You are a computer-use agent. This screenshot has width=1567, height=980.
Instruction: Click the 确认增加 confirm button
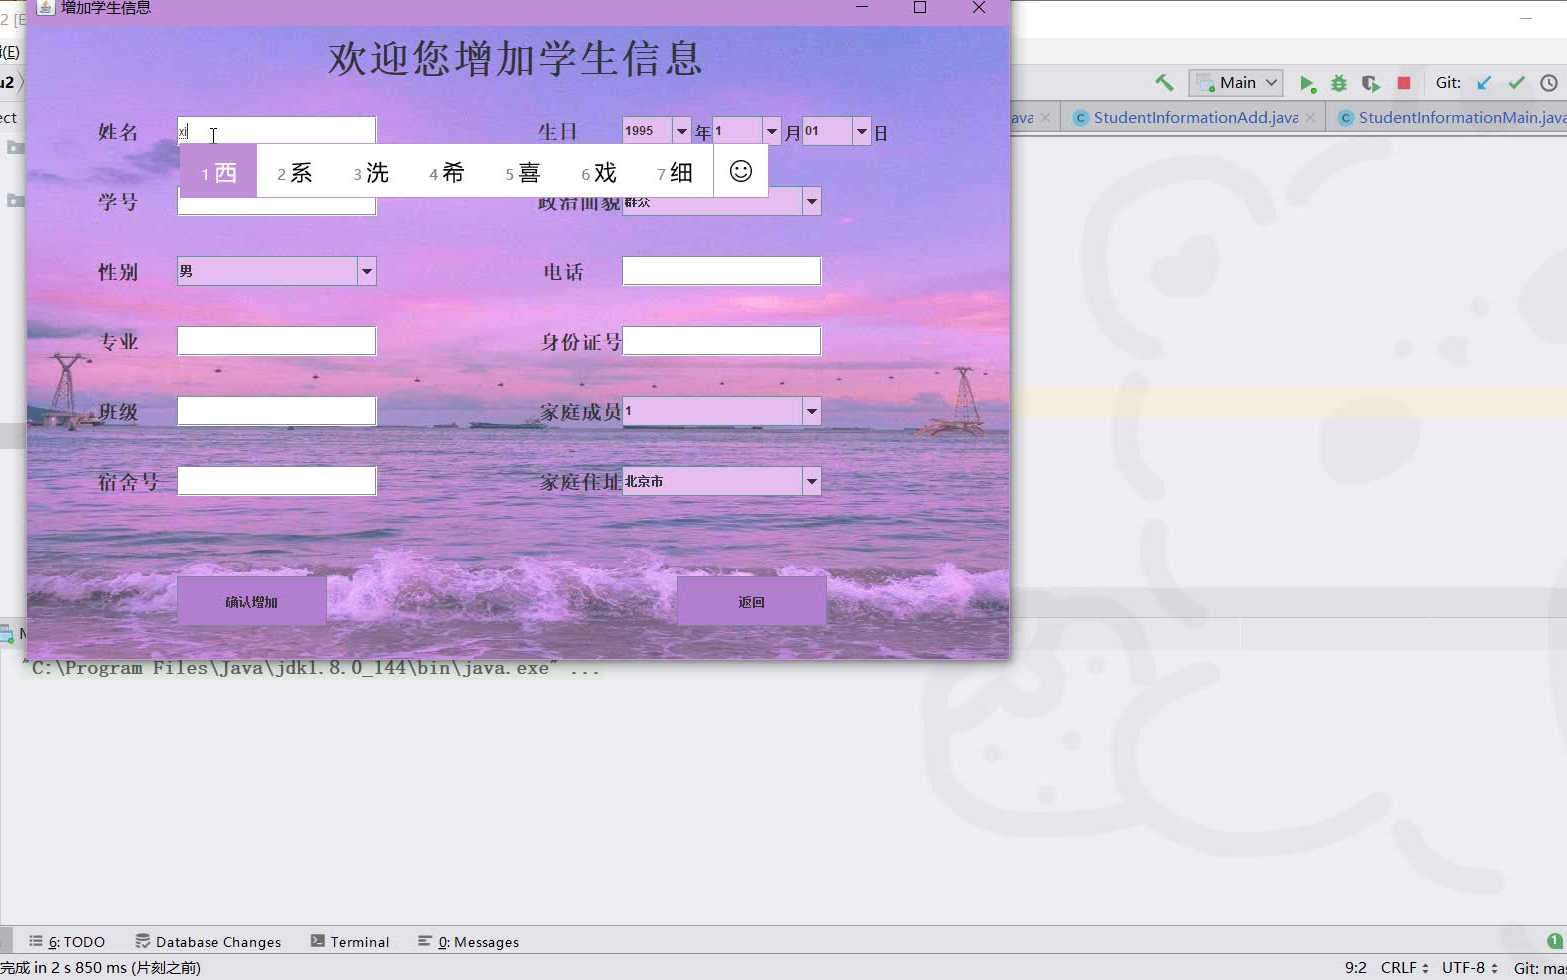pyautogui.click(x=252, y=601)
